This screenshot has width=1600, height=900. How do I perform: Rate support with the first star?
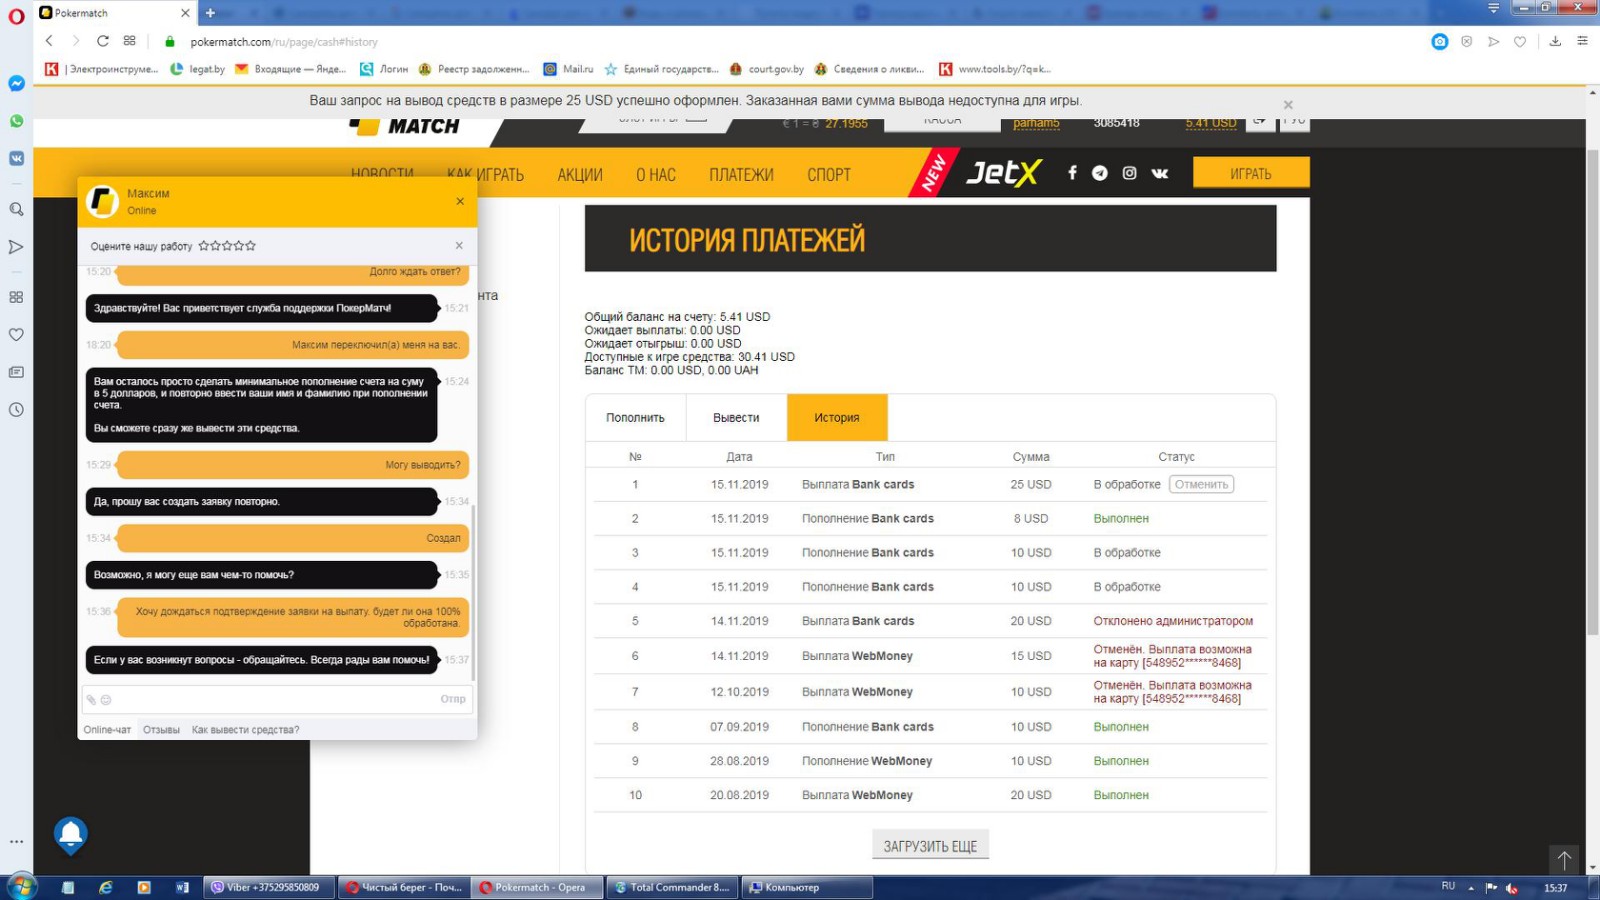coord(203,245)
